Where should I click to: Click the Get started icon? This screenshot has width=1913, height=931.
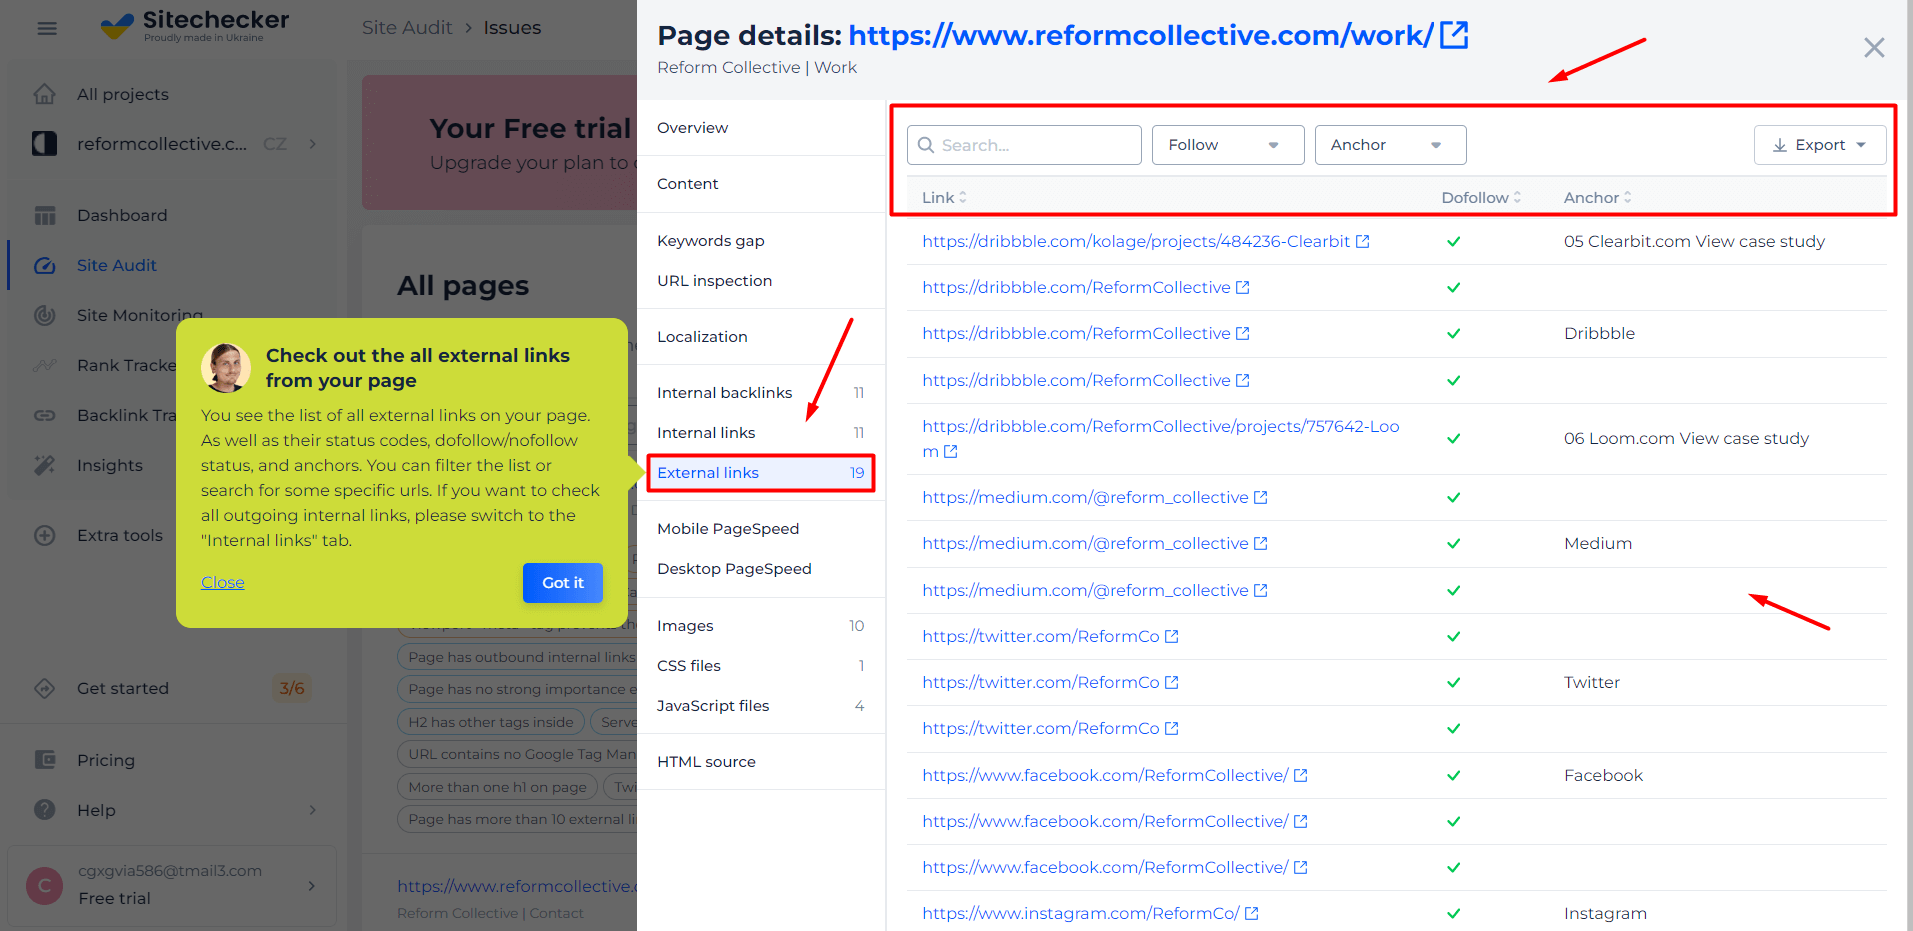coord(45,688)
